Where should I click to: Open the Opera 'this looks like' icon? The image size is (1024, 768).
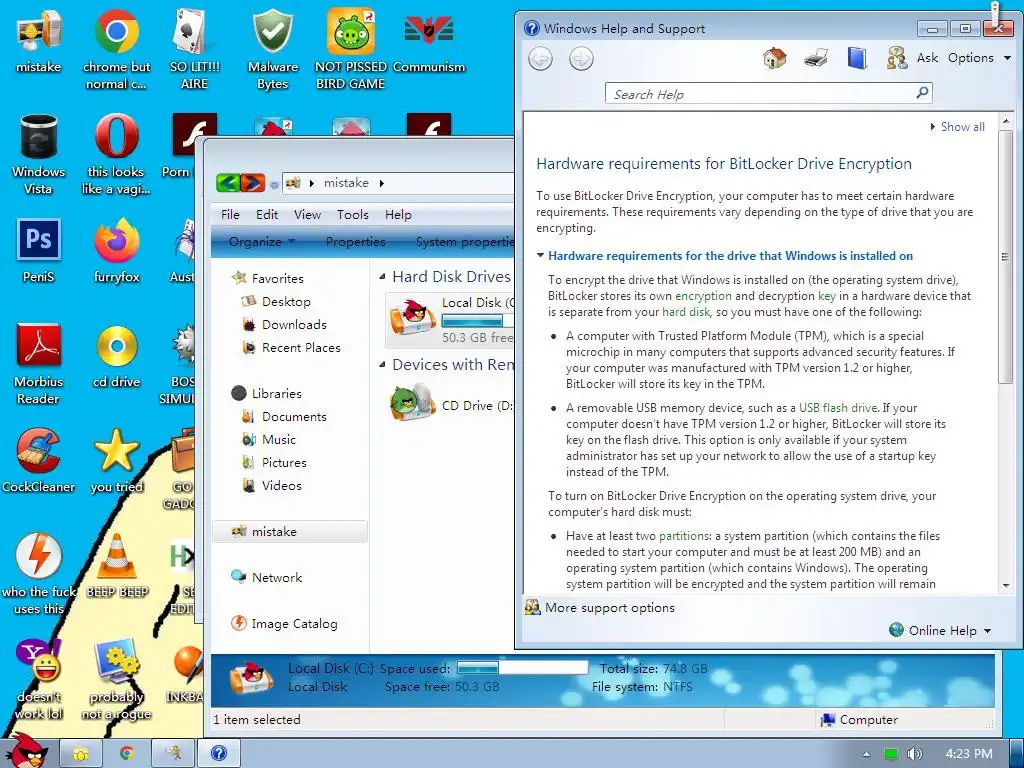point(116,154)
